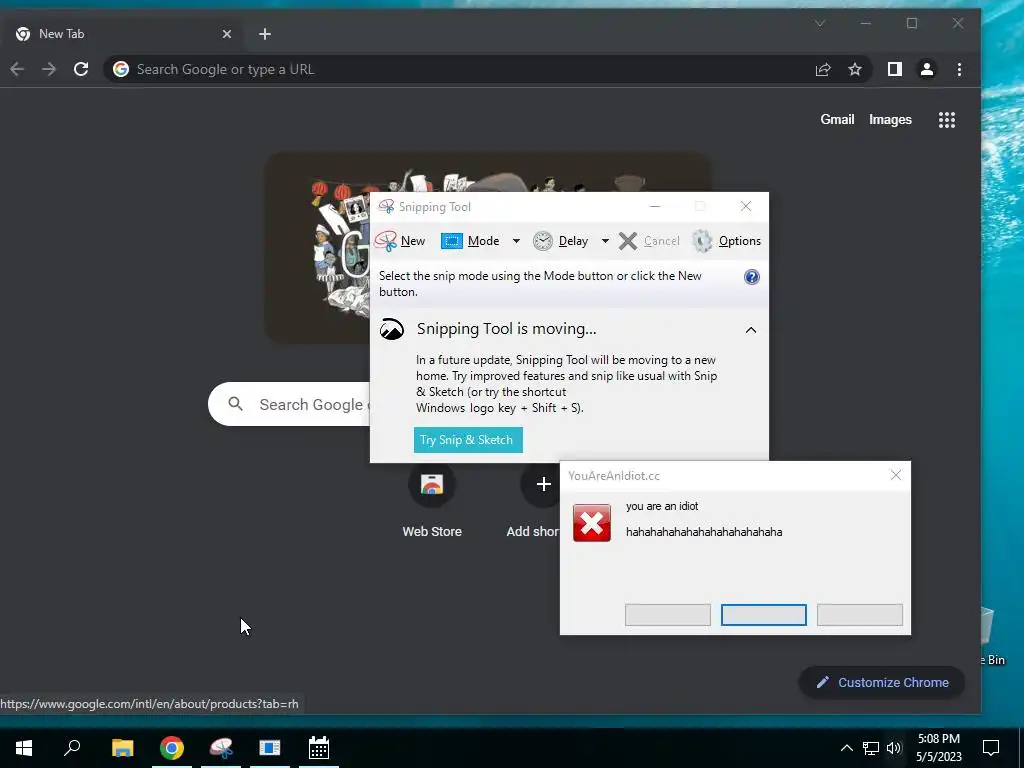Viewport: 1024px width, 768px height.
Task: Close the New Tab tab
Action: click(x=227, y=34)
